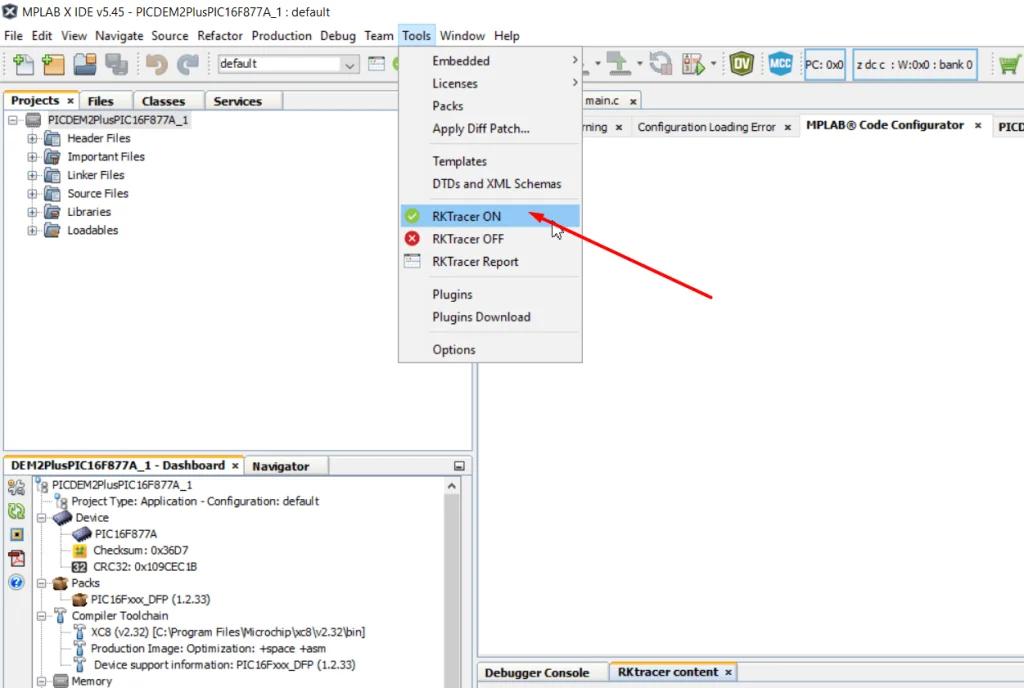
Task: Click the PIC16F877A chip icon in Dashboard
Action: (x=82, y=534)
